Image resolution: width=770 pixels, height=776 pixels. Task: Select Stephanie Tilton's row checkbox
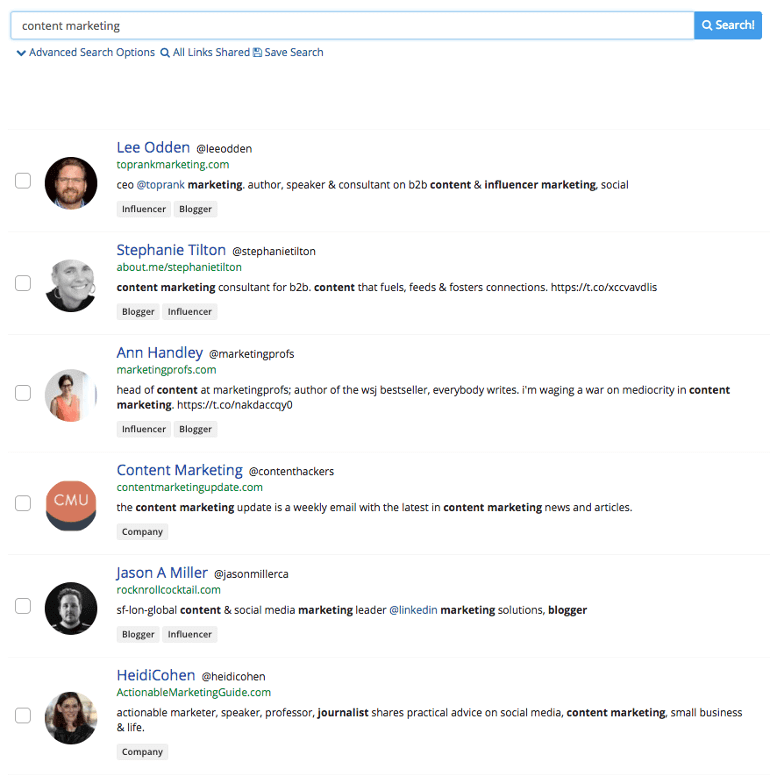pos(23,283)
